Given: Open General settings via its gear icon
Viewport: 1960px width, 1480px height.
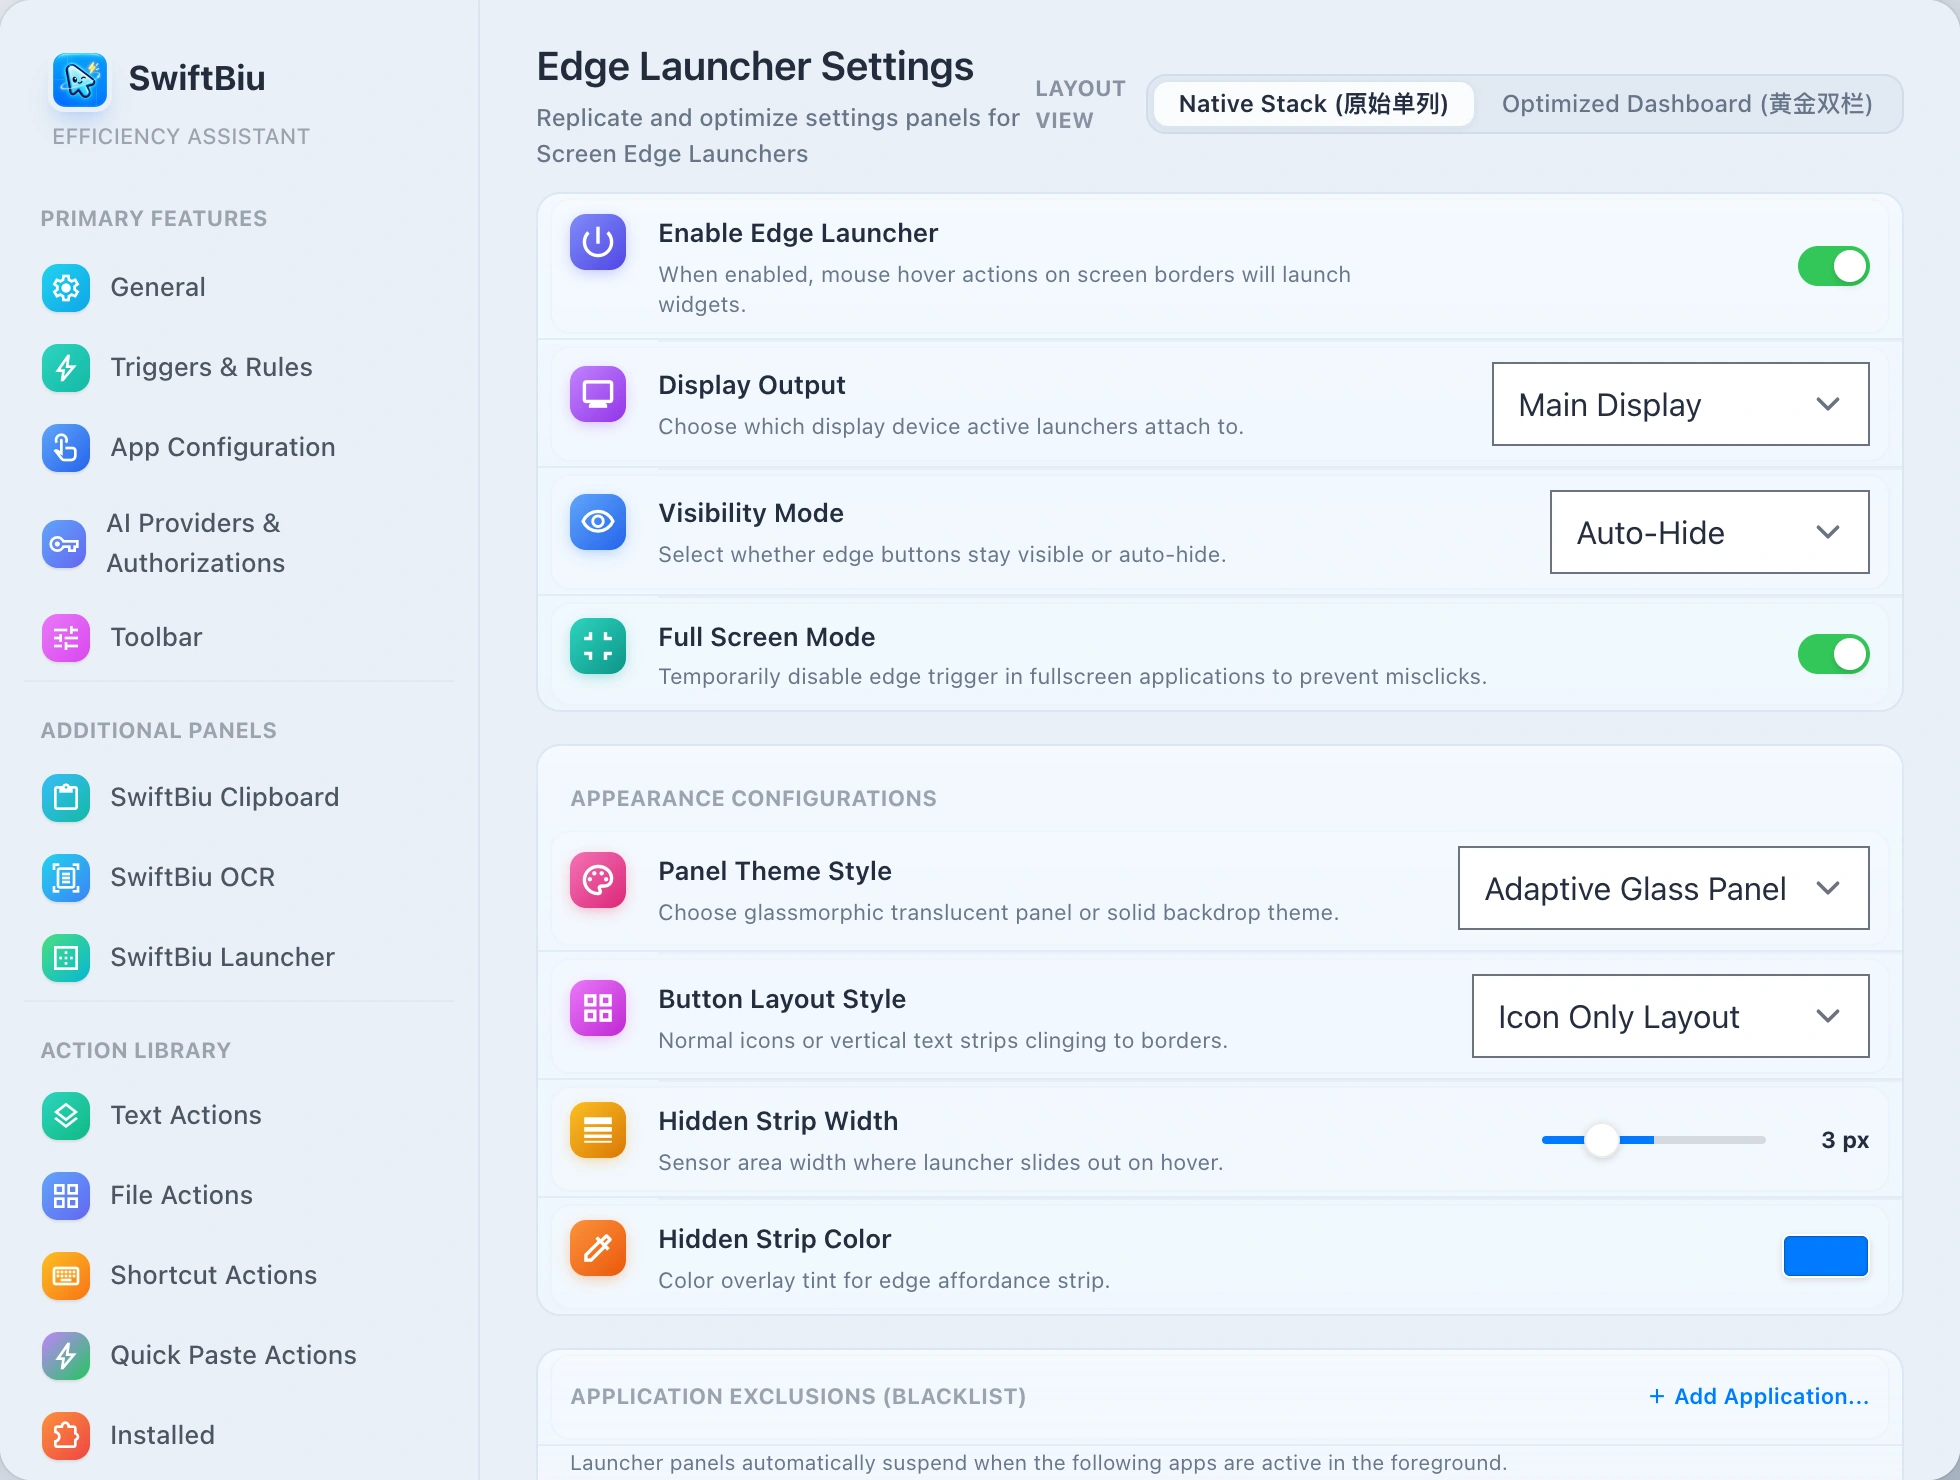Looking at the screenshot, I should click(x=66, y=288).
